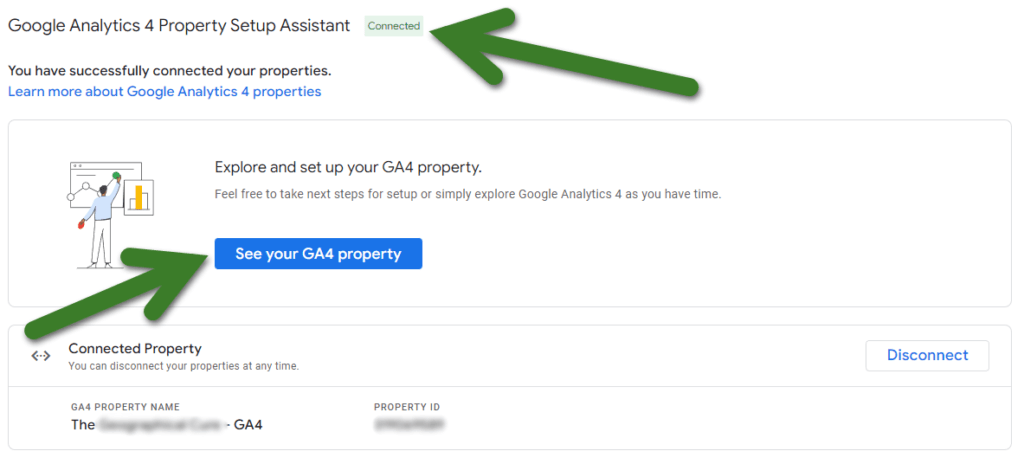This screenshot has height=464, width=1024.
Task: Click the PROPERTY ID column label
Action: (407, 407)
